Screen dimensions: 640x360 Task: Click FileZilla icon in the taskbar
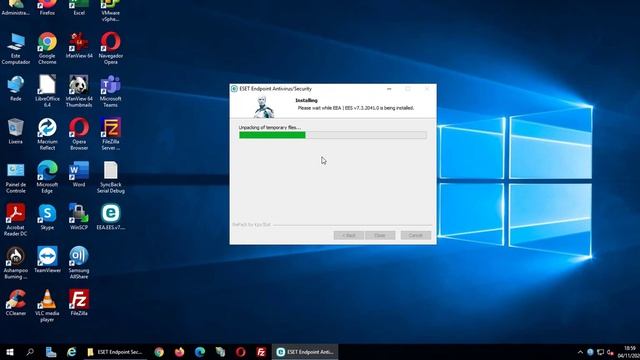(261, 352)
